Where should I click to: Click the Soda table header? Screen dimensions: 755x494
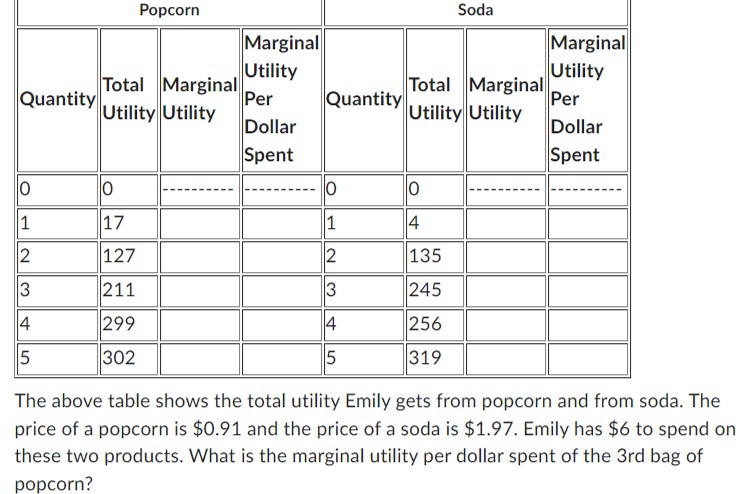pos(476,10)
